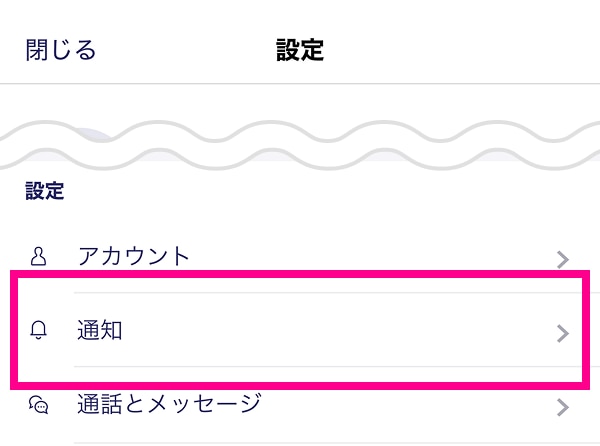
Task: Click the bold 設定 section header
Action: tap(45, 190)
